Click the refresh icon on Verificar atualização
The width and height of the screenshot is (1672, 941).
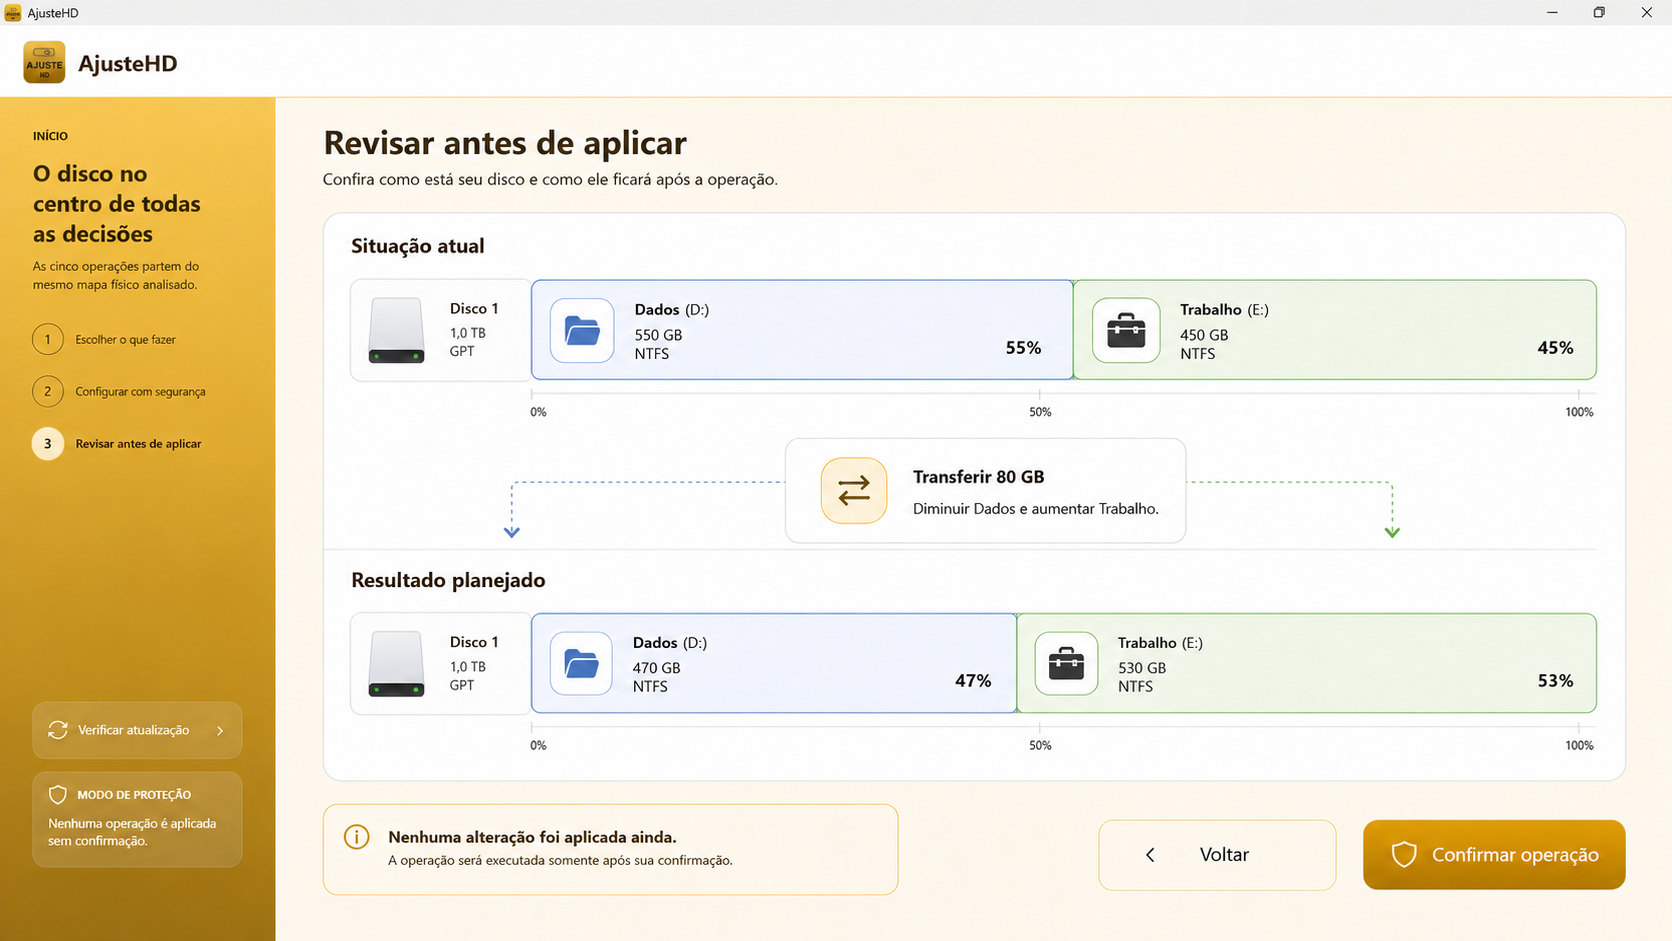click(58, 730)
